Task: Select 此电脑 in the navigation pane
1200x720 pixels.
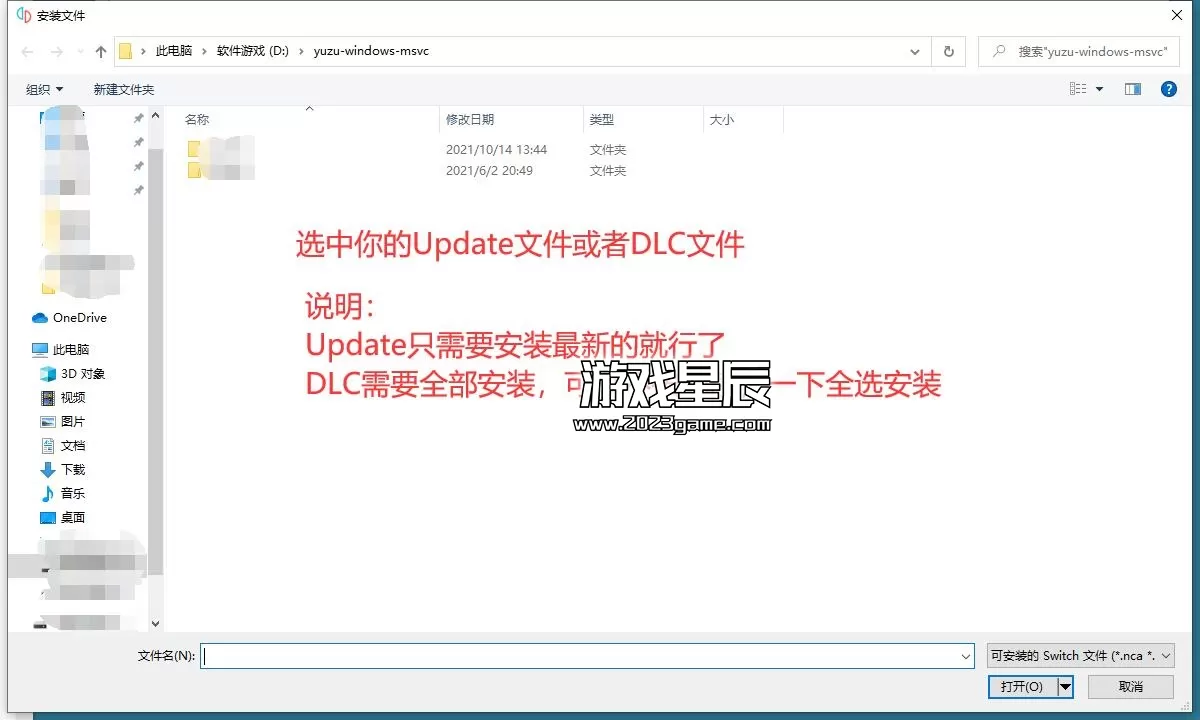Action: [70, 350]
